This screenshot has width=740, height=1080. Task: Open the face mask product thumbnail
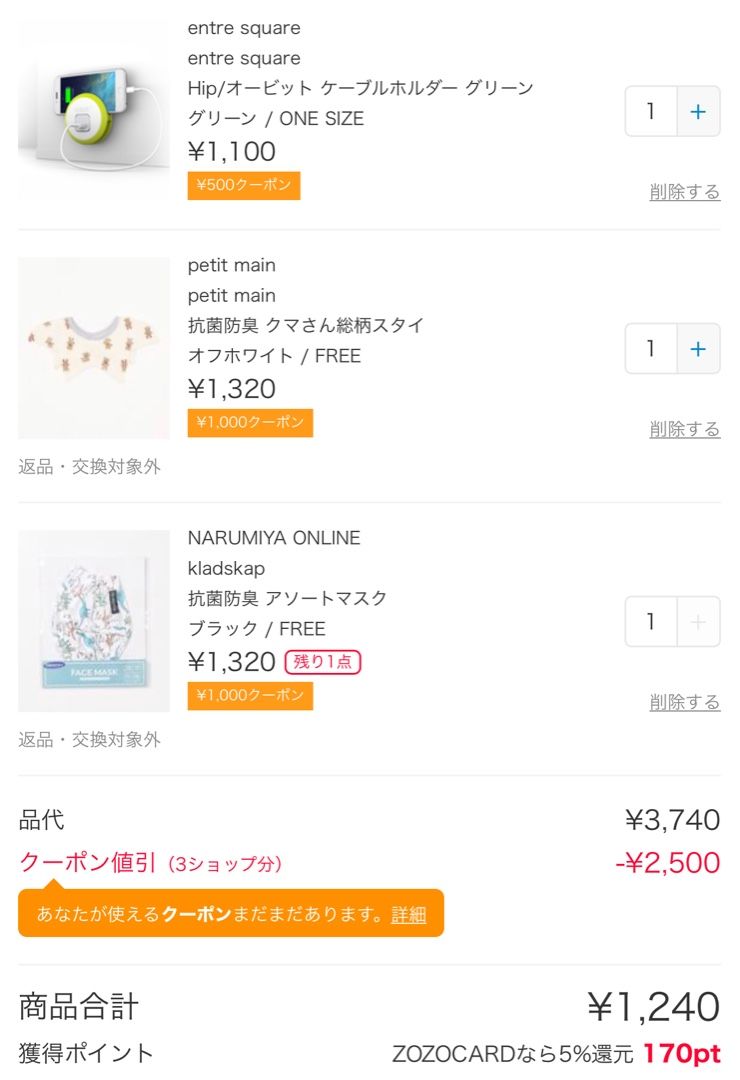(x=94, y=620)
